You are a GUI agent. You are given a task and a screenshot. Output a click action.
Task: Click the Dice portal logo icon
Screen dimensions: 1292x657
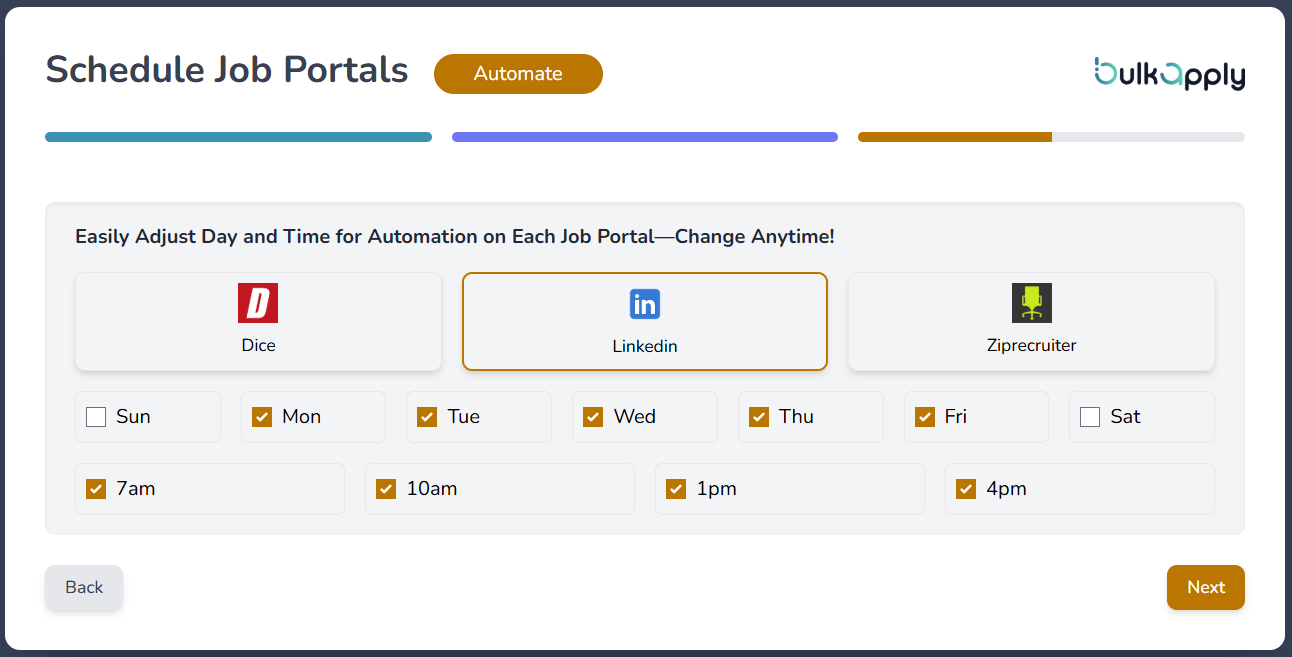click(258, 303)
